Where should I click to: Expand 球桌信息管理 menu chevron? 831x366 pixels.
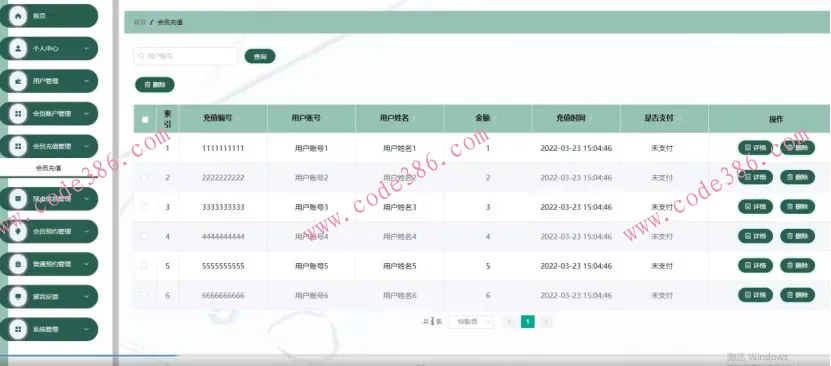click(86, 199)
